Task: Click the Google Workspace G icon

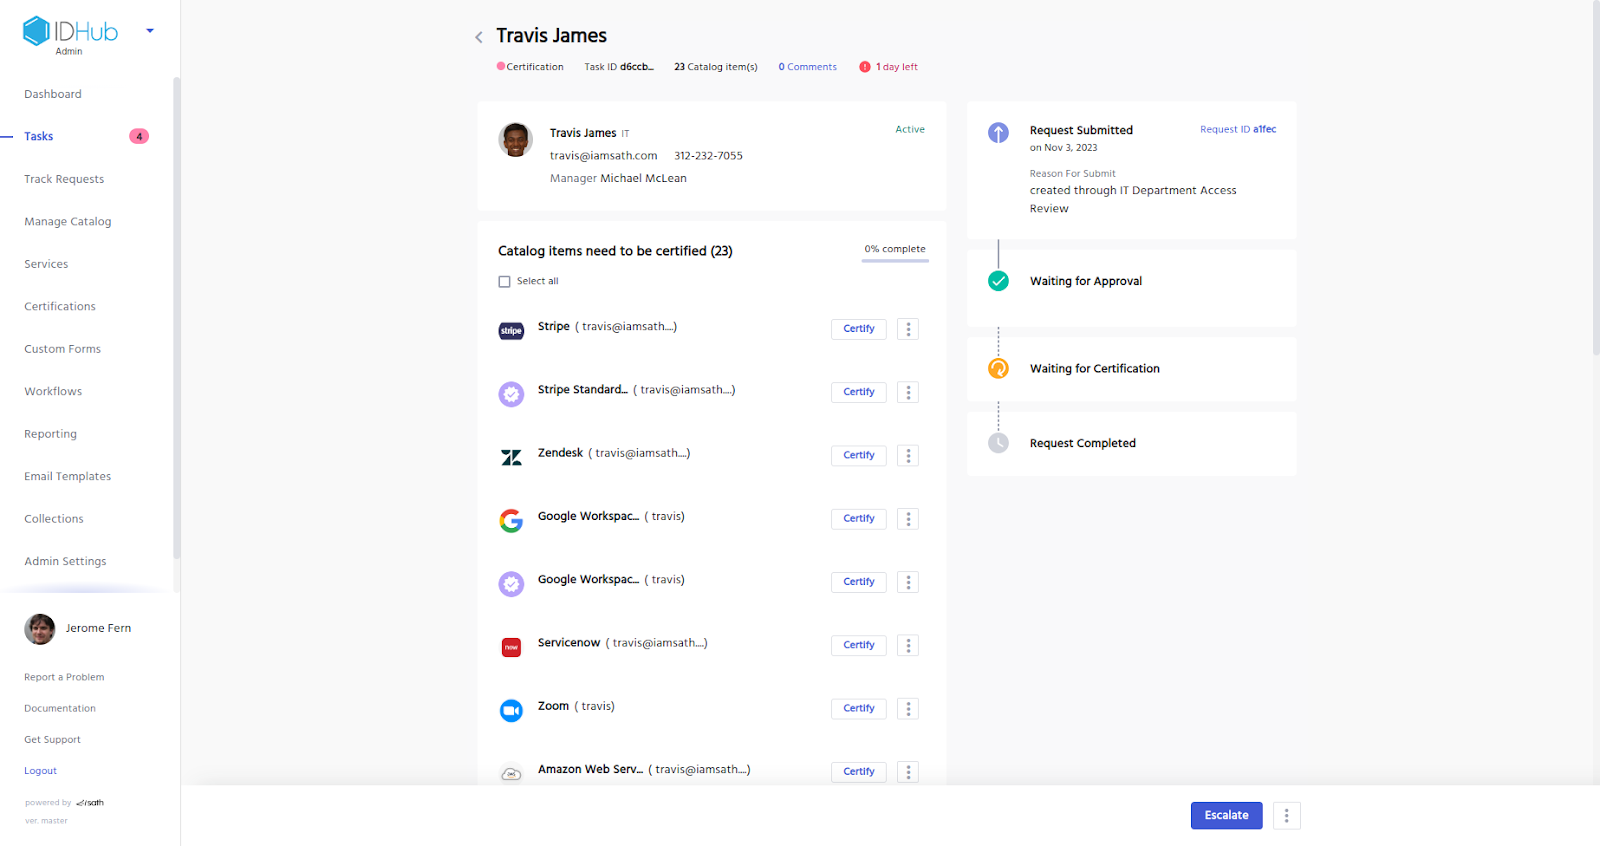Action: [x=511, y=520]
